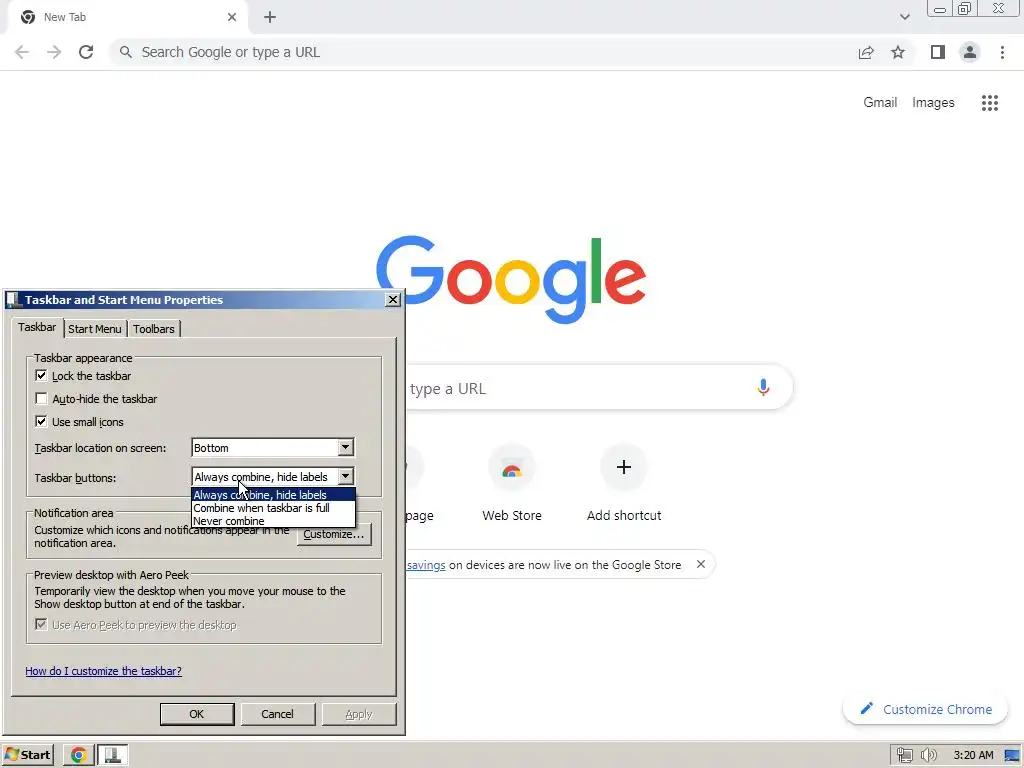
Task: Click the Add shortcut plus icon
Action: coord(624,467)
